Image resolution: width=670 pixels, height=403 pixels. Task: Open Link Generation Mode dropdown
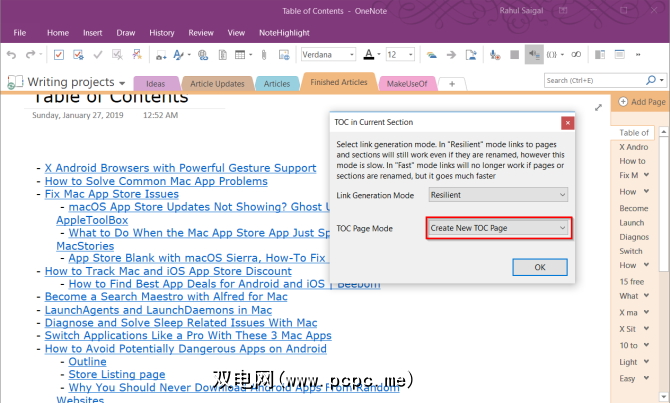497,194
